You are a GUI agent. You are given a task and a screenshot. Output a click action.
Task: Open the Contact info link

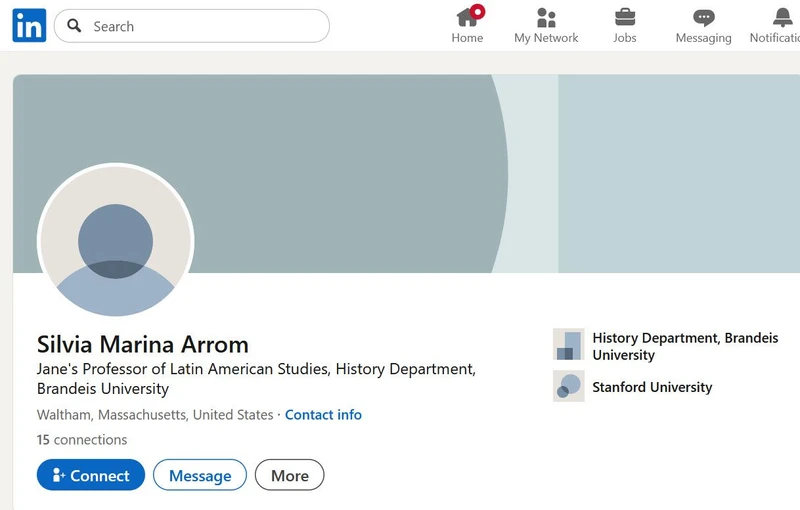click(x=323, y=415)
